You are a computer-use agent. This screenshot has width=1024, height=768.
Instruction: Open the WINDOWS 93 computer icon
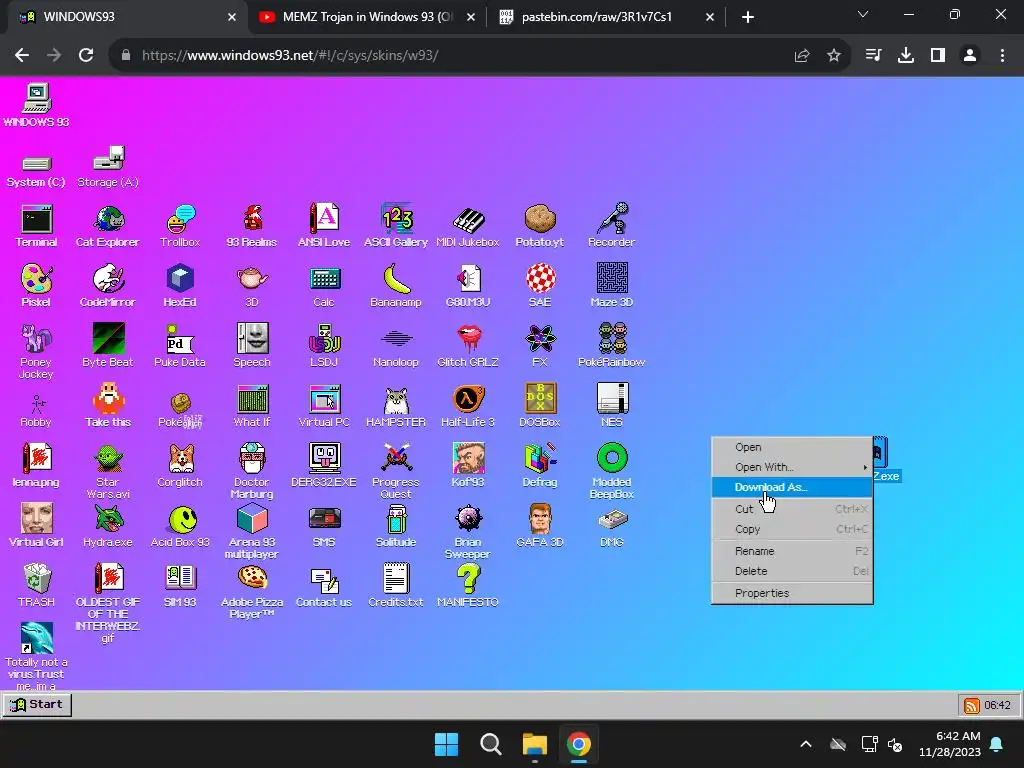point(37,105)
